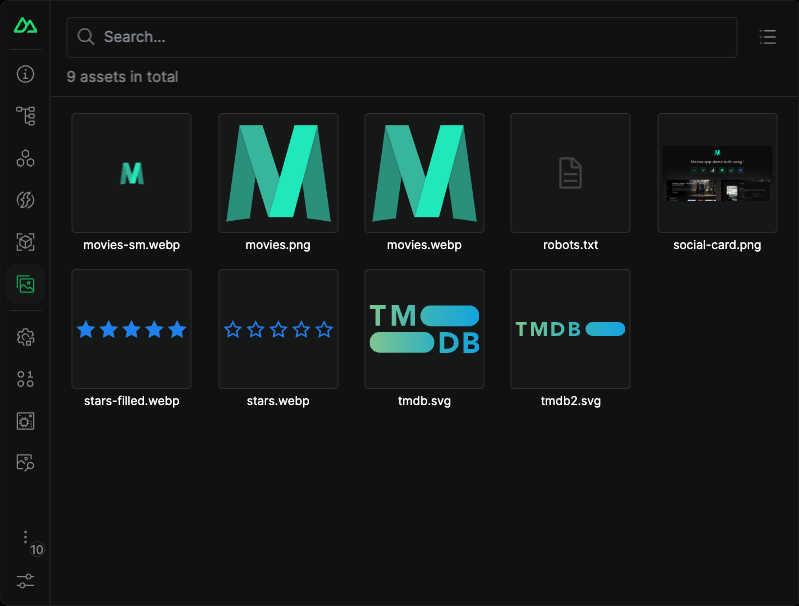Screen dimensions: 799x606
Task: Focus the Search assets field
Action: point(402,37)
